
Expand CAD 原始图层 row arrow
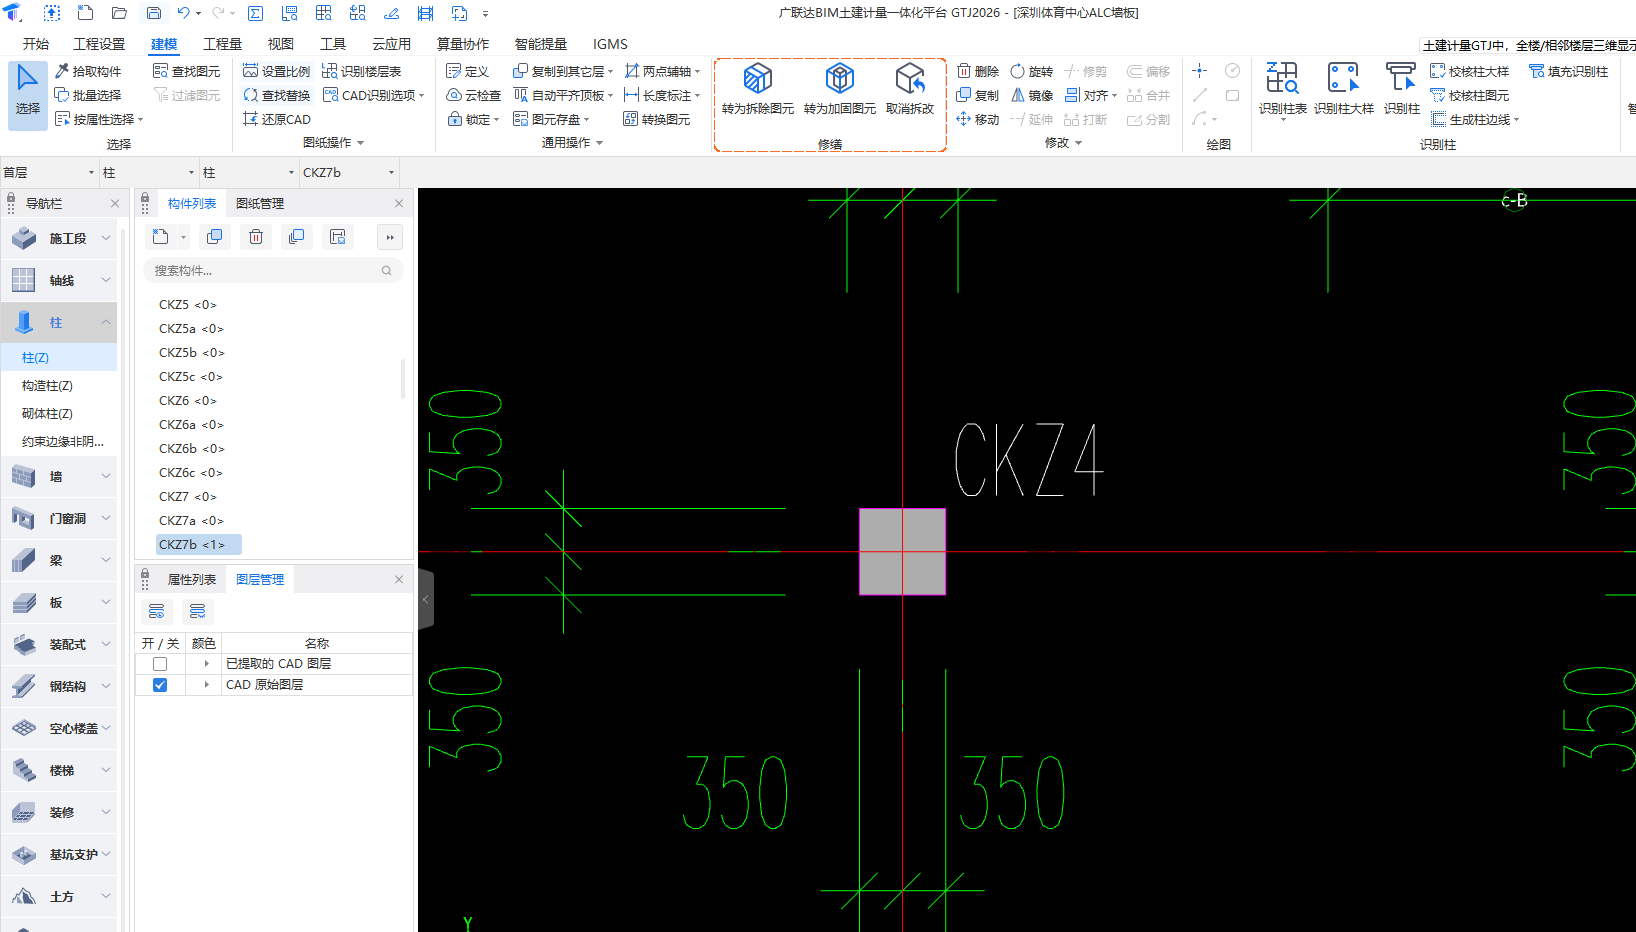[206, 685]
